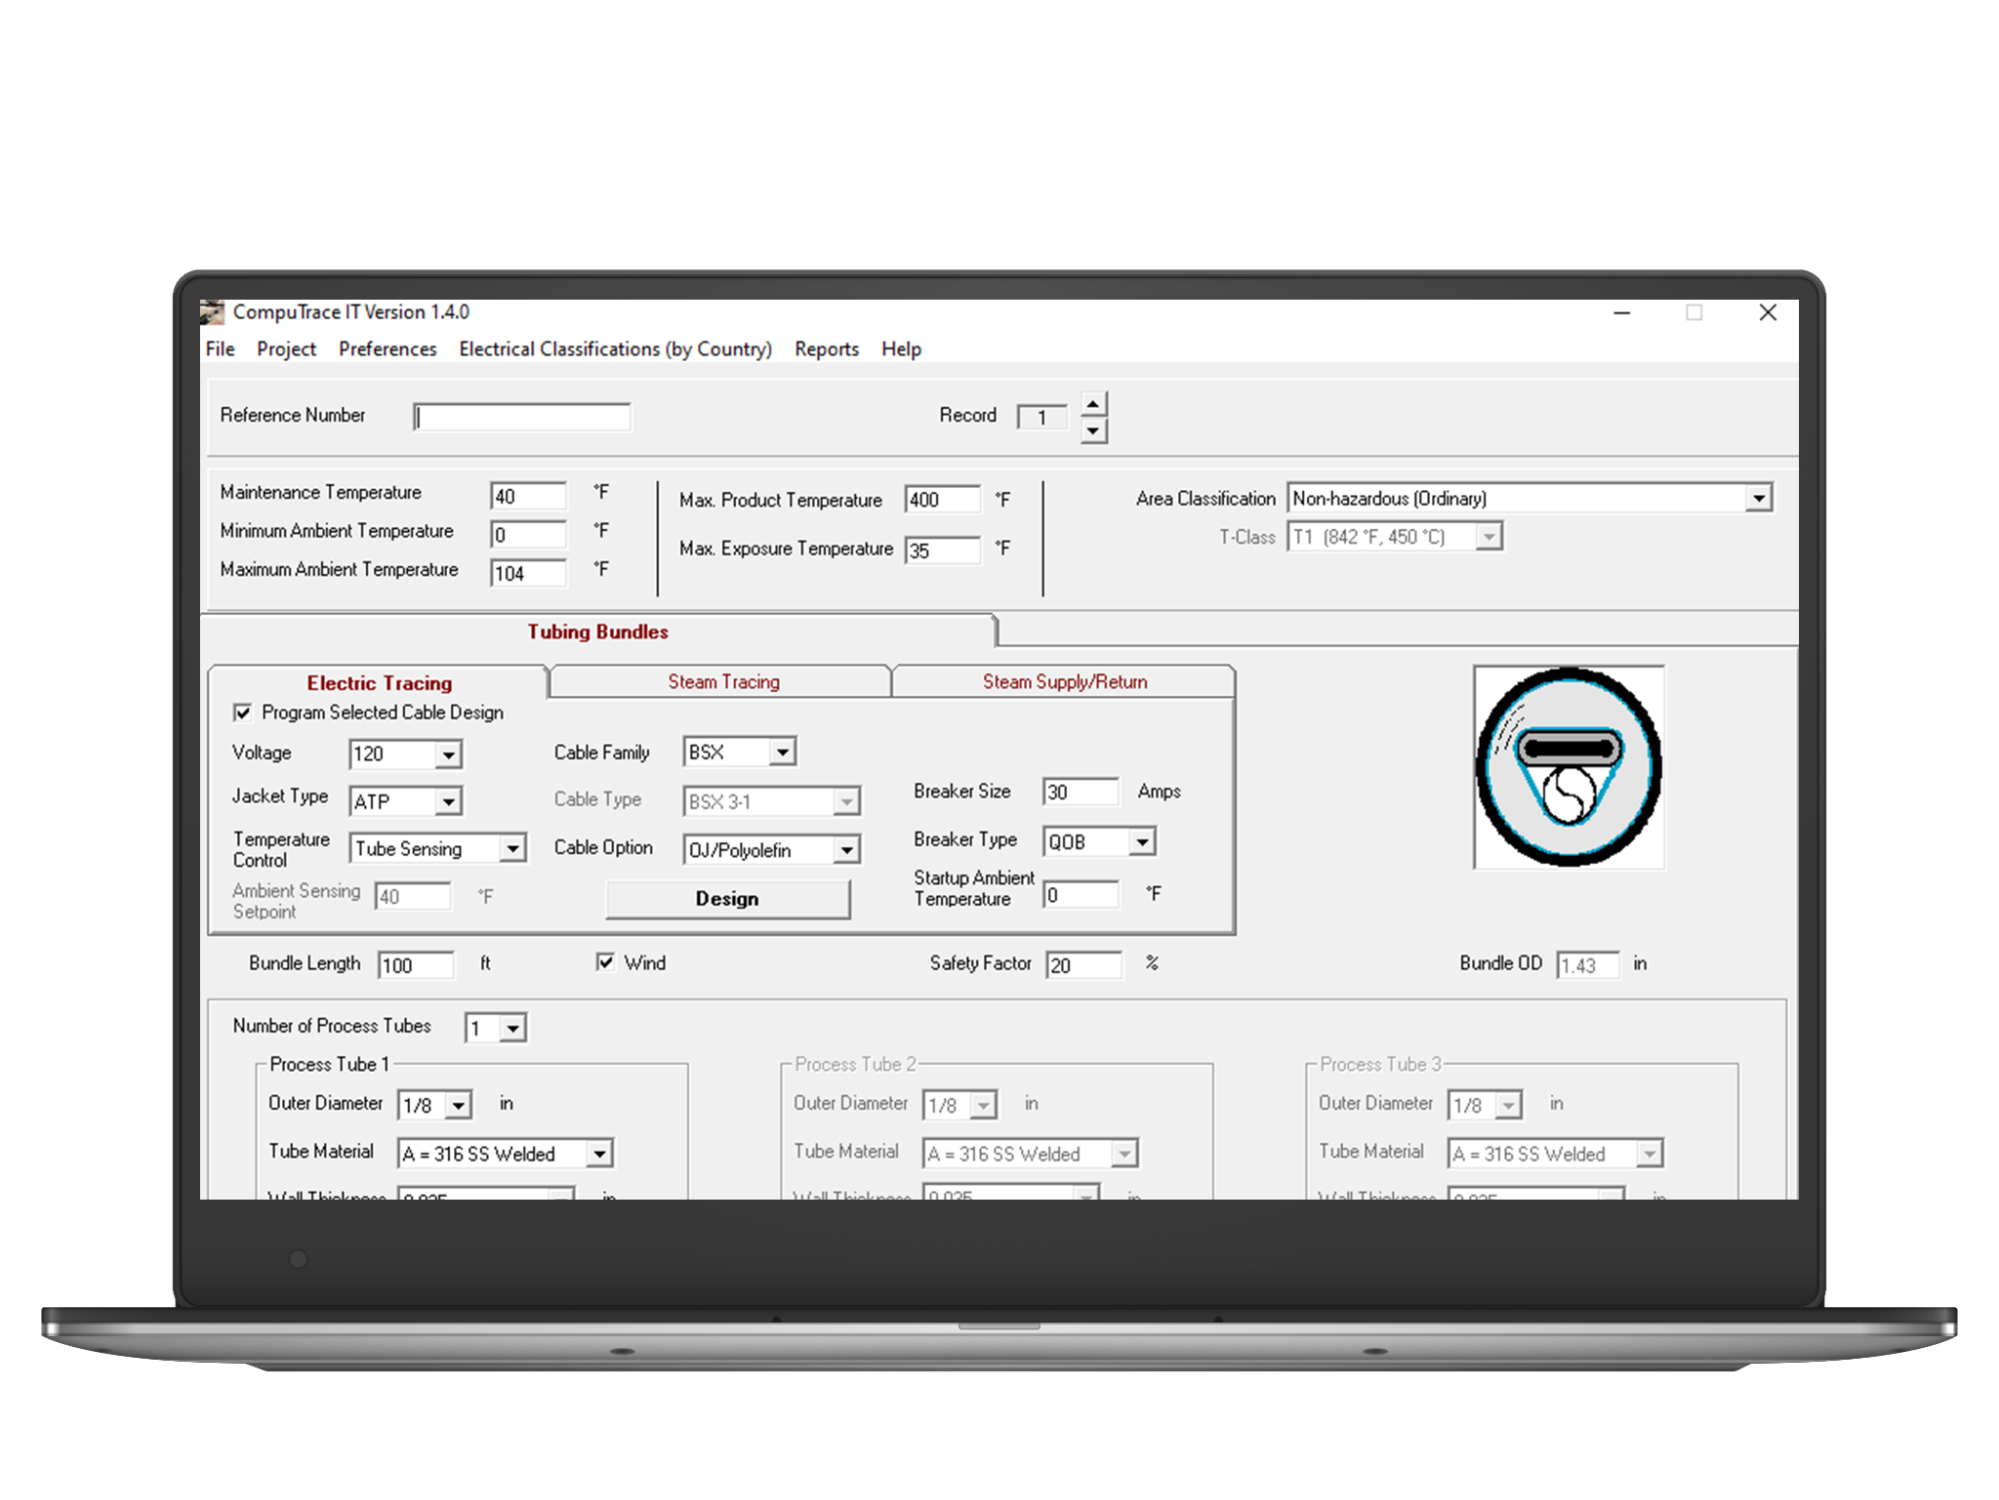Open Process Tube 1 Outer Diameter dropdown

click(x=458, y=1105)
